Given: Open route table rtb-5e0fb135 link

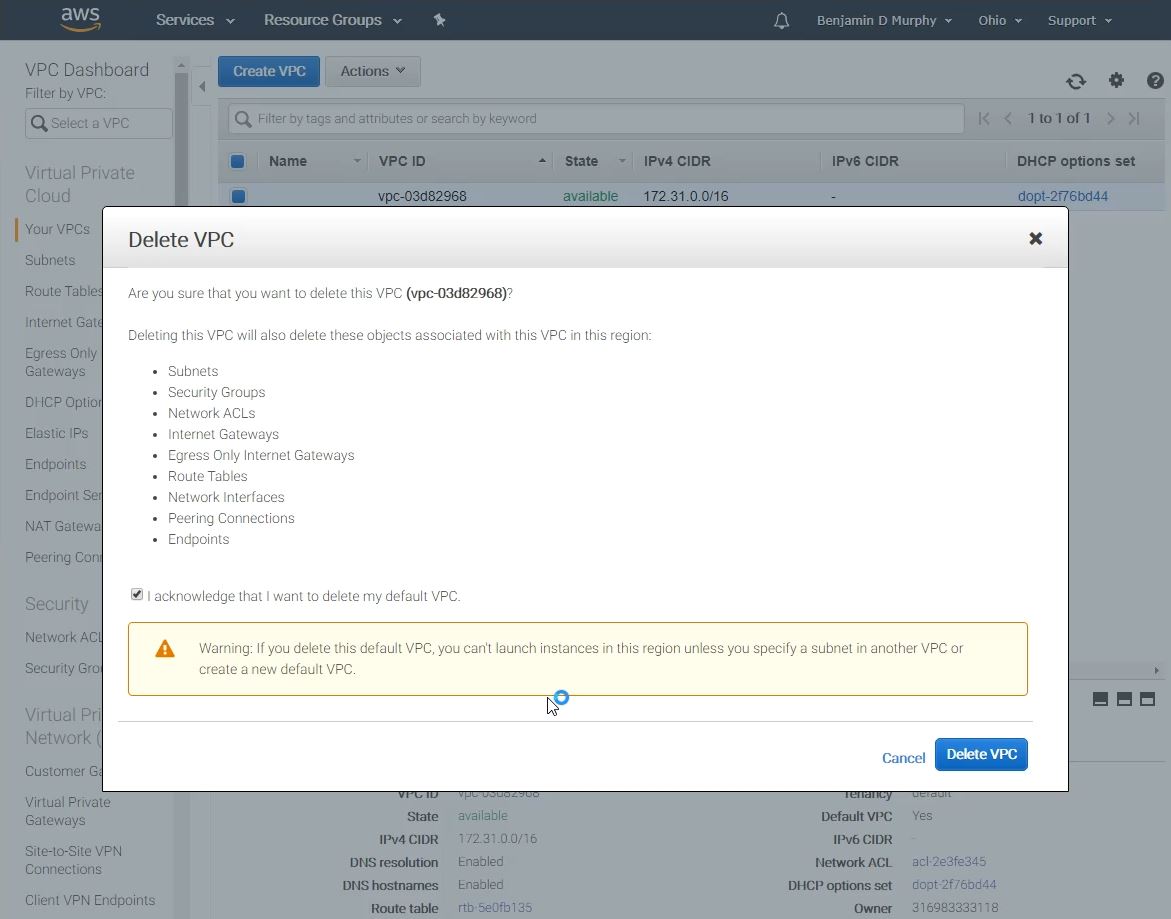Looking at the screenshot, I should (x=495, y=908).
